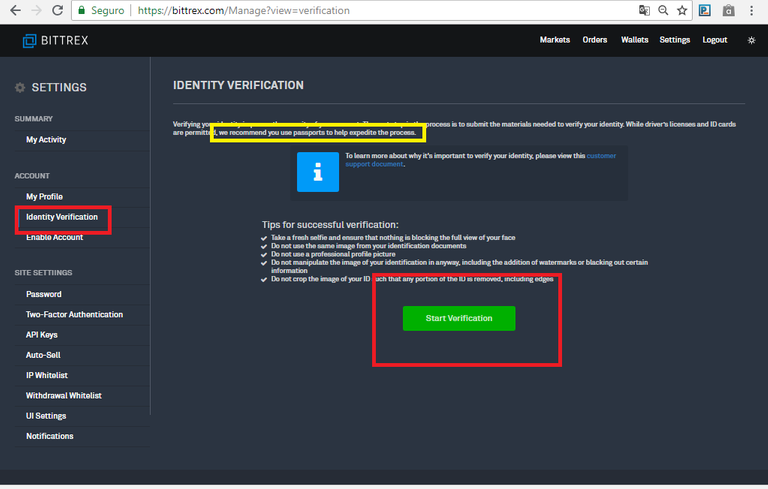The image size is (768, 489).
Task: Open API Keys settings
Action: click(x=42, y=335)
